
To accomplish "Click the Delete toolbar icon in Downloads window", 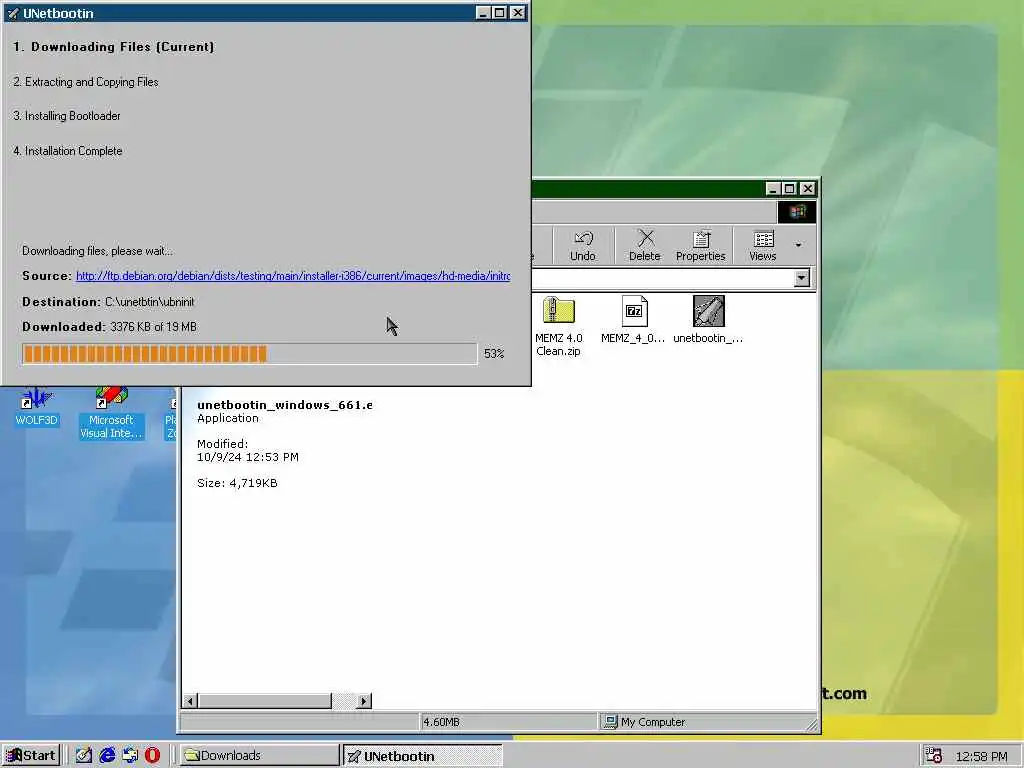I will 645,246.
